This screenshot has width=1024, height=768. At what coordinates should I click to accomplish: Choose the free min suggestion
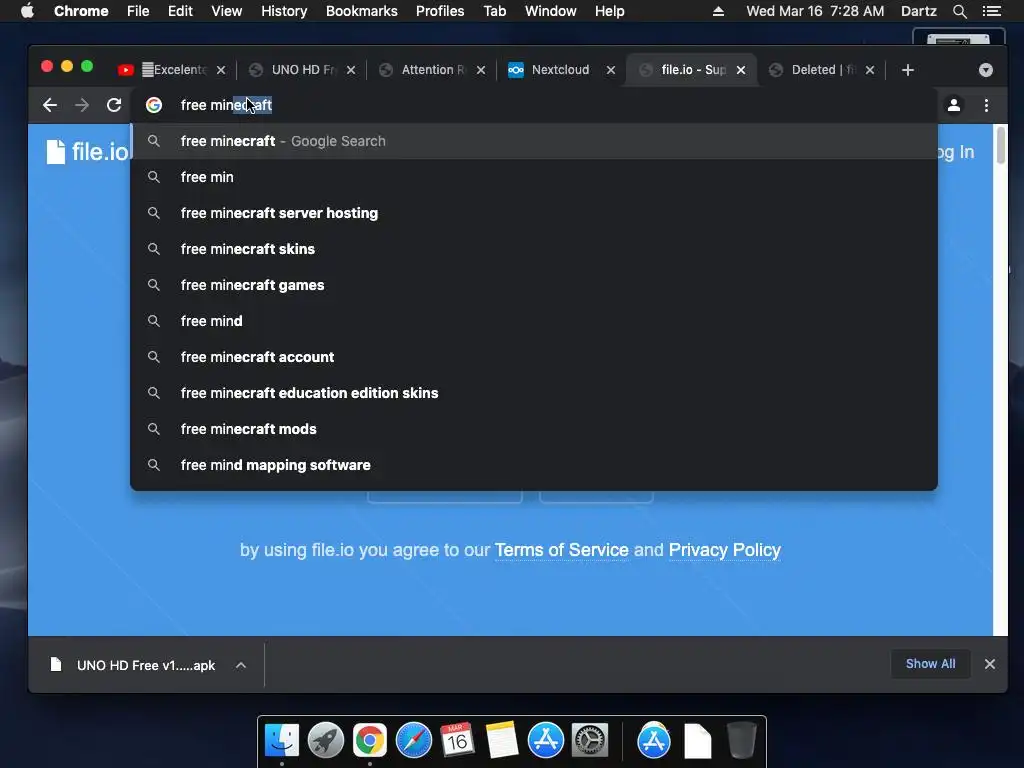point(534,177)
